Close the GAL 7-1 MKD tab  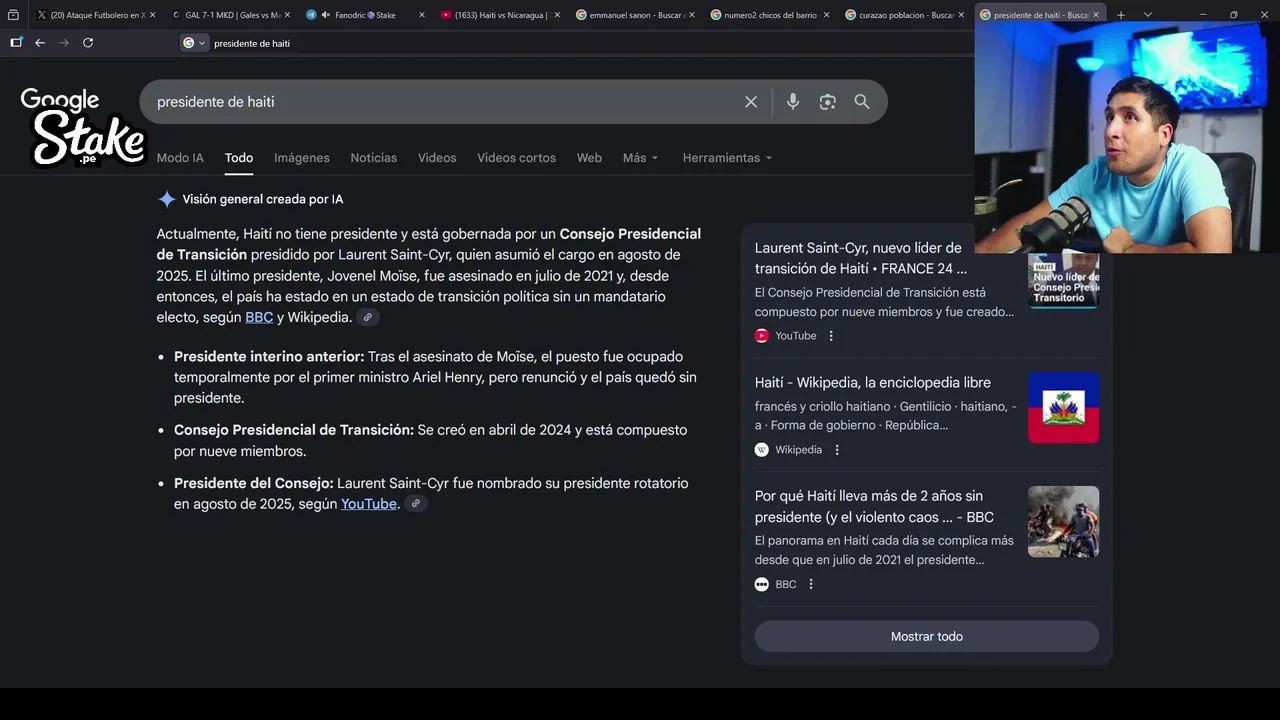287,15
